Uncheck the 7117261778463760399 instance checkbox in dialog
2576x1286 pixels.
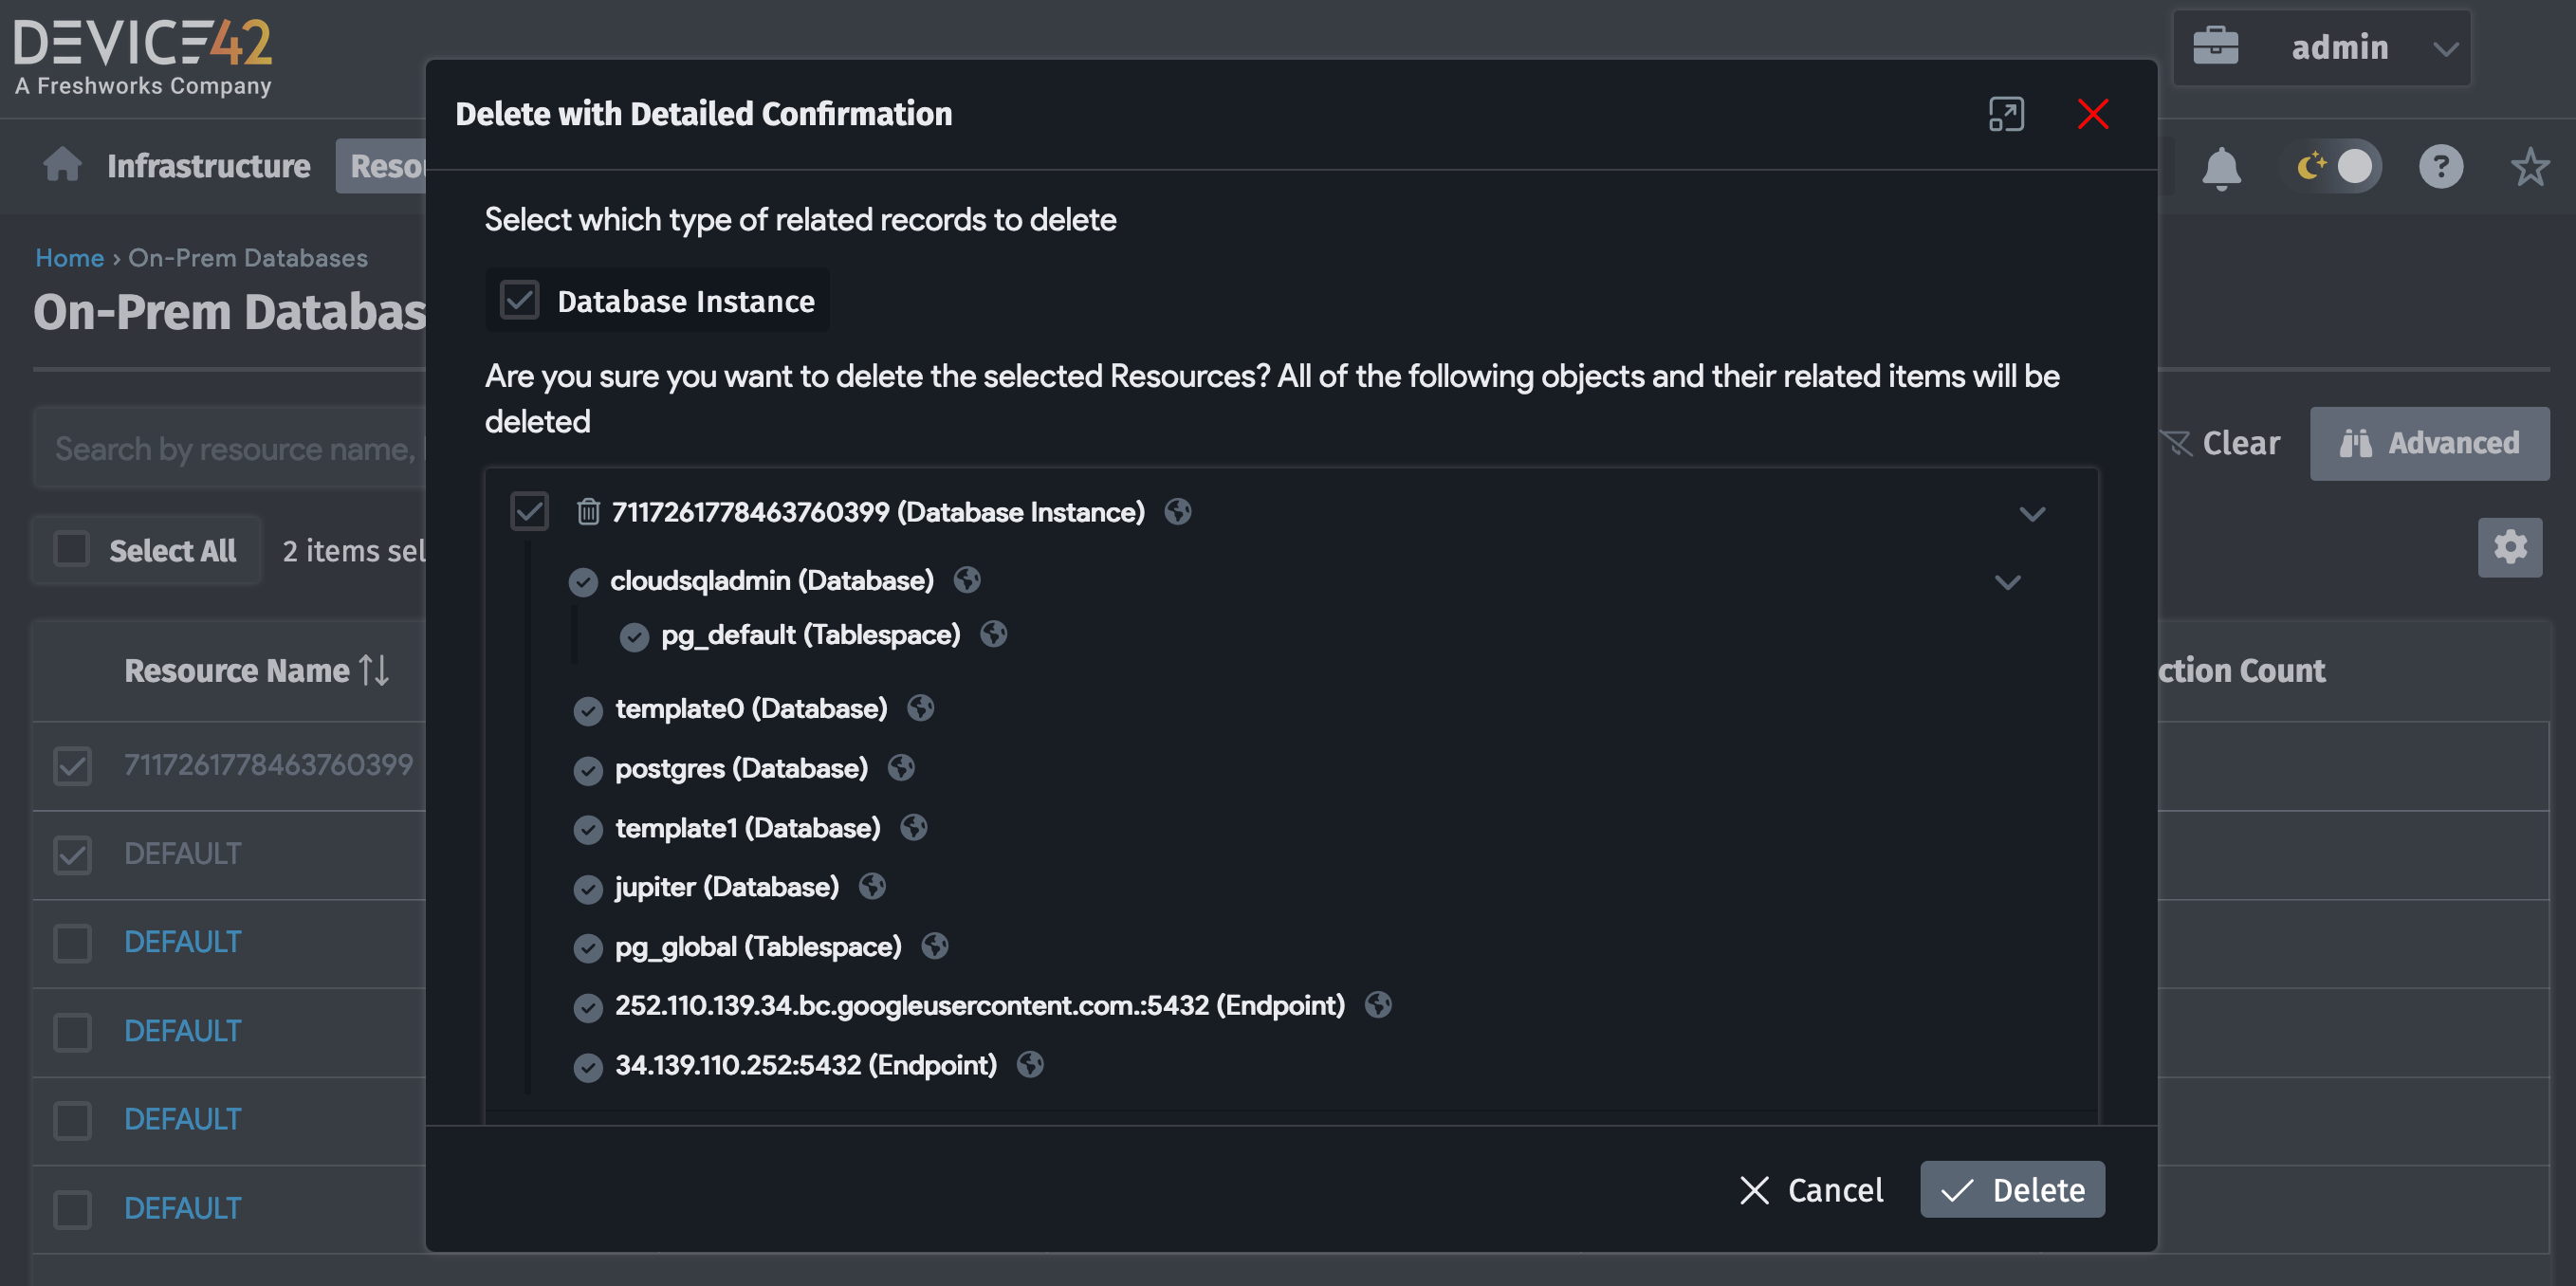tap(530, 511)
